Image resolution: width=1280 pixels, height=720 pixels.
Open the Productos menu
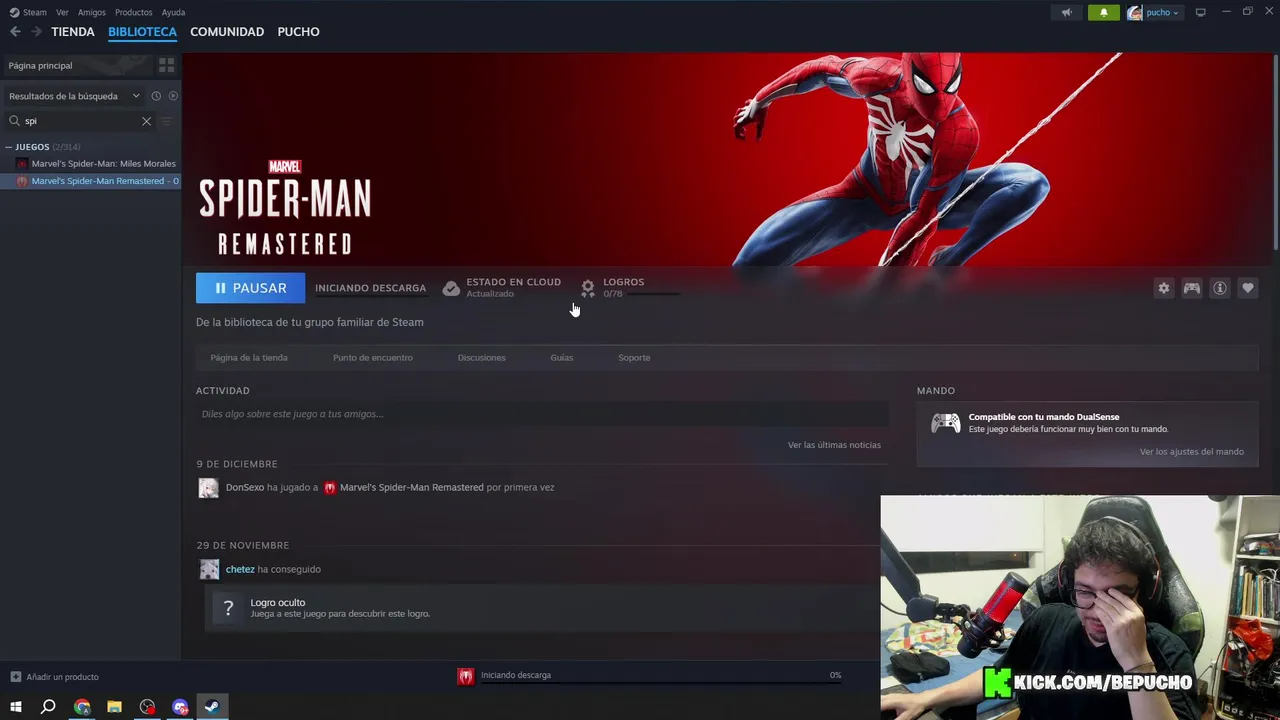(133, 12)
